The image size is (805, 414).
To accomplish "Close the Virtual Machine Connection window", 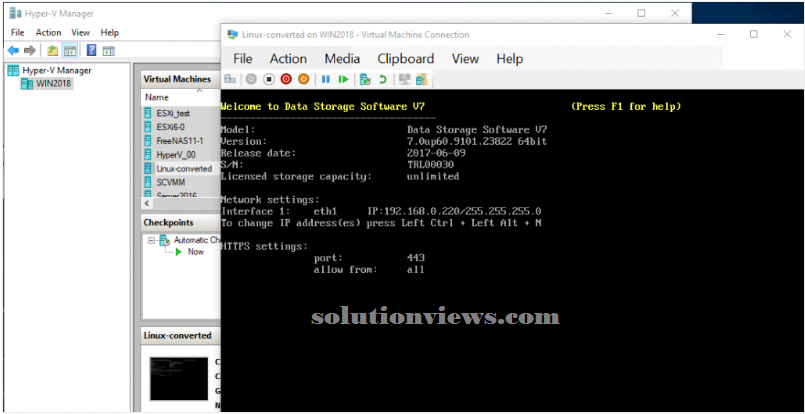I will coord(787,34).
